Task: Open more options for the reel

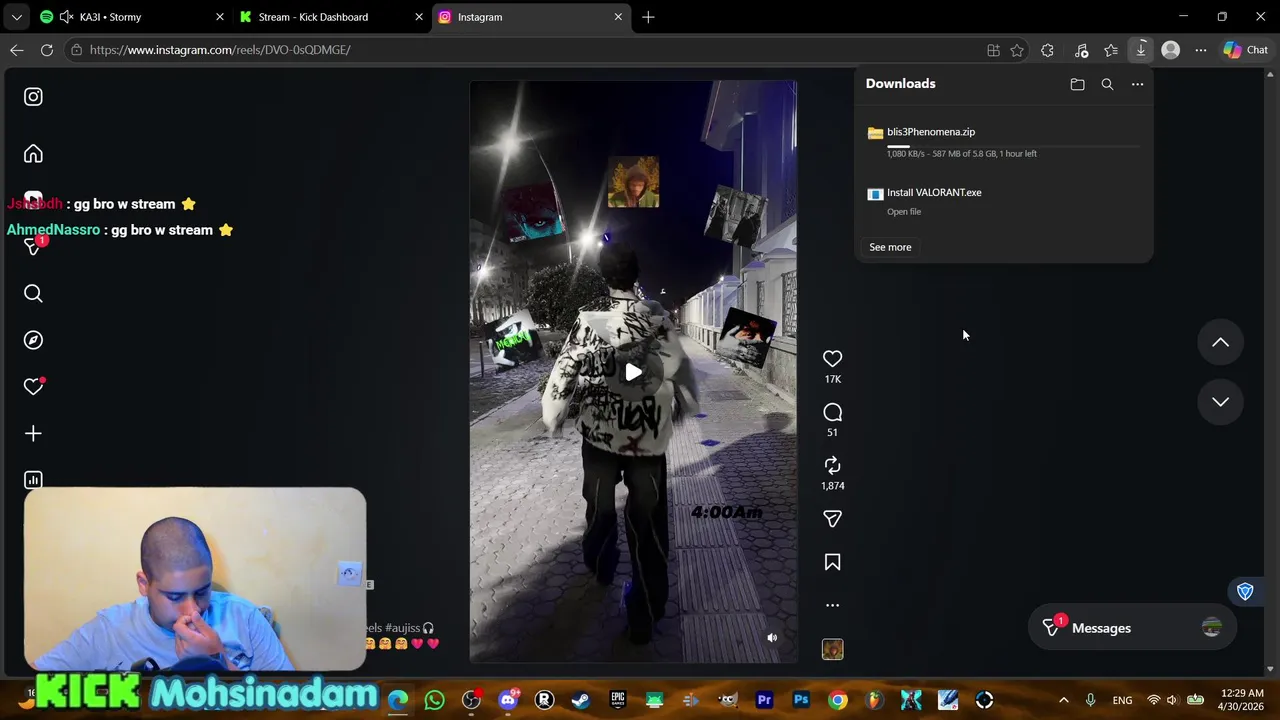Action: [x=832, y=605]
